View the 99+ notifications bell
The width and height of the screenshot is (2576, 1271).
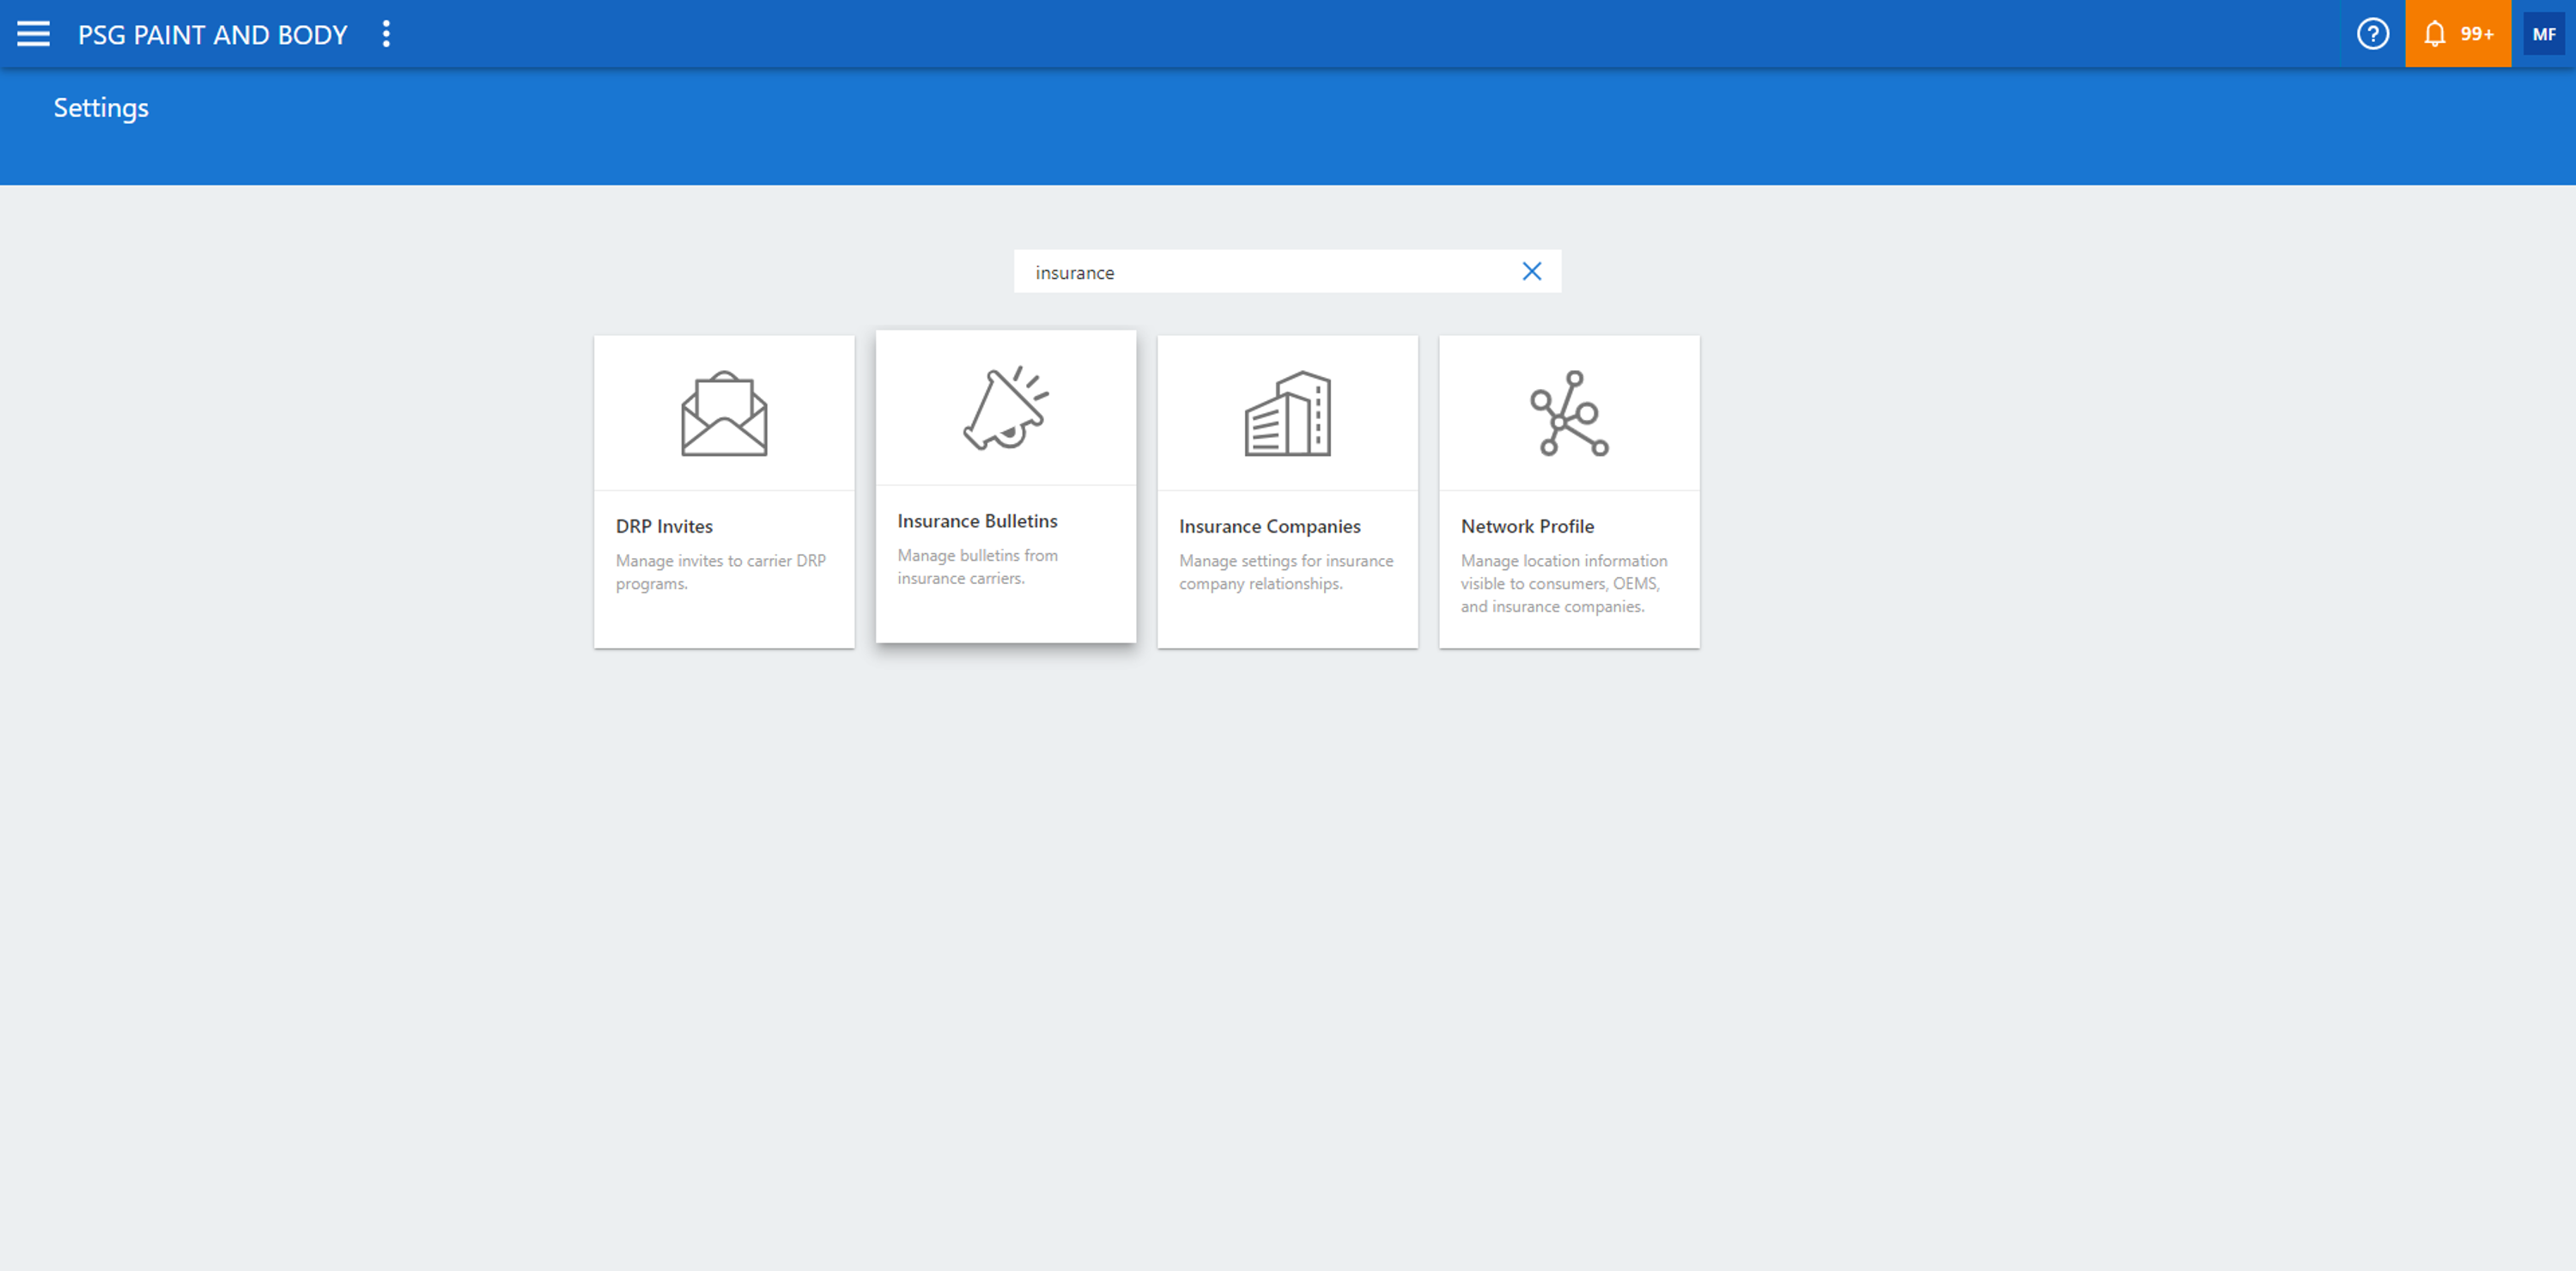[x=2457, y=34]
